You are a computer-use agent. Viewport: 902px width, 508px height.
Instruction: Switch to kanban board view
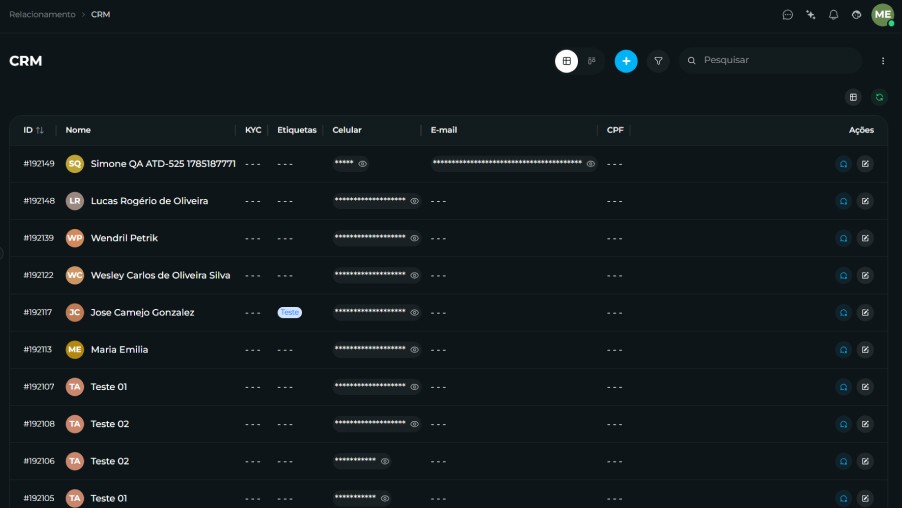click(591, 61)
